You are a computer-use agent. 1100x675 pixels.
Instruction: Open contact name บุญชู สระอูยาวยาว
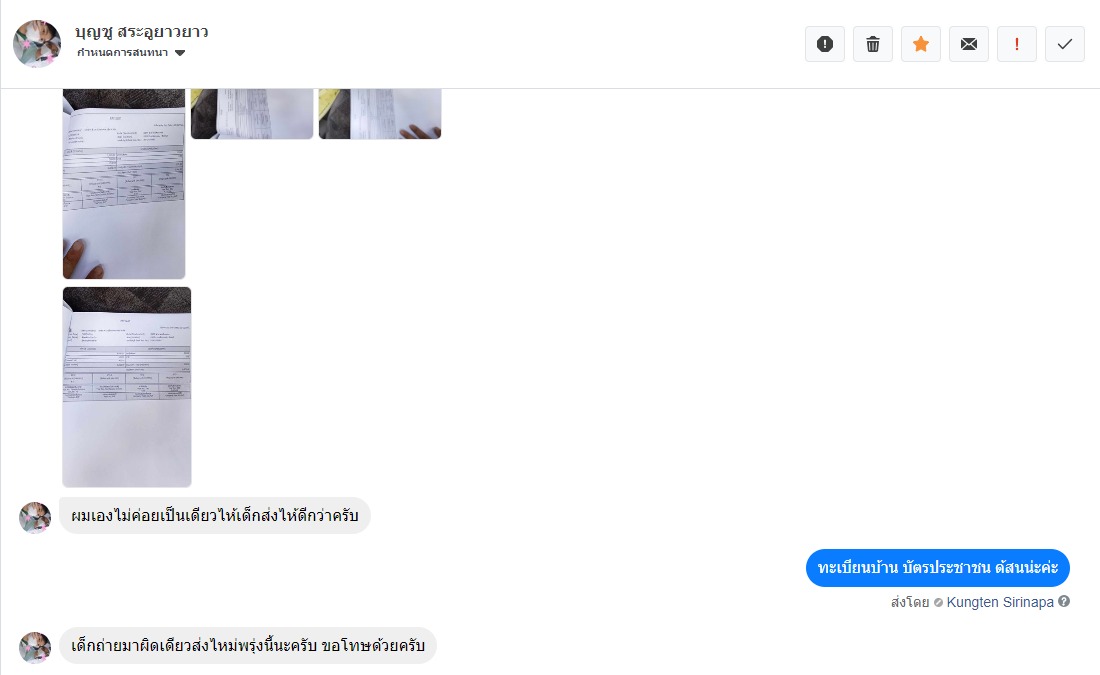tap(142, 32)
